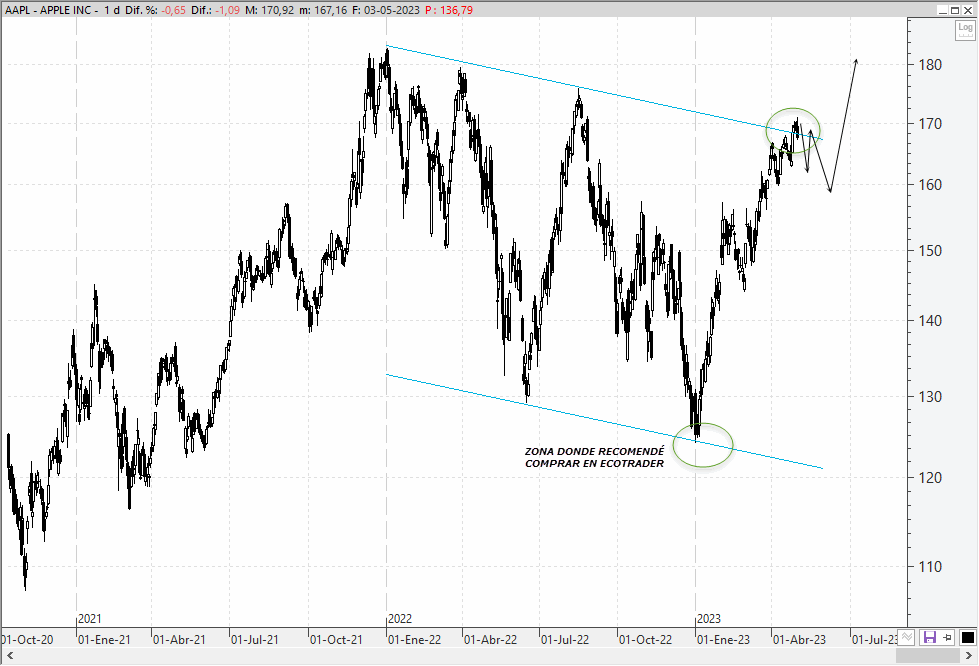This screenshot has width=979, height=666.
Task: Click the 01-Ene-23 date label
Action: coord(724,640)
